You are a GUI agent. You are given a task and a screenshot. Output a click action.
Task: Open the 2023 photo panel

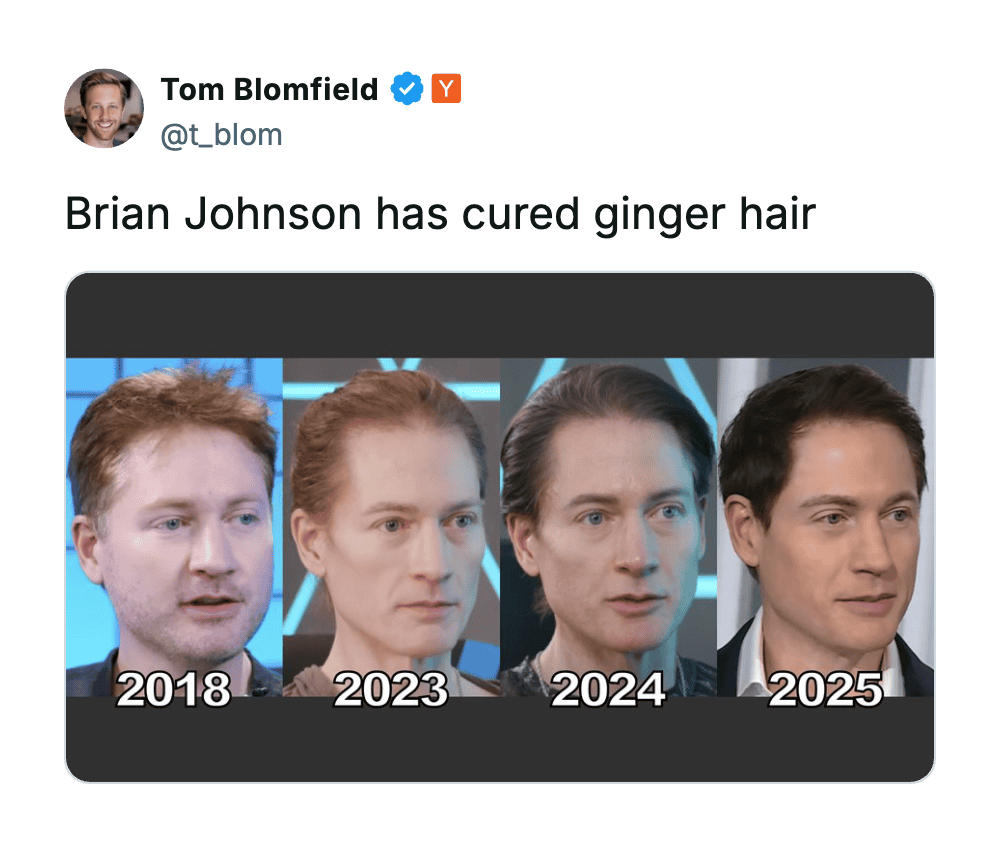click(392, 527)
